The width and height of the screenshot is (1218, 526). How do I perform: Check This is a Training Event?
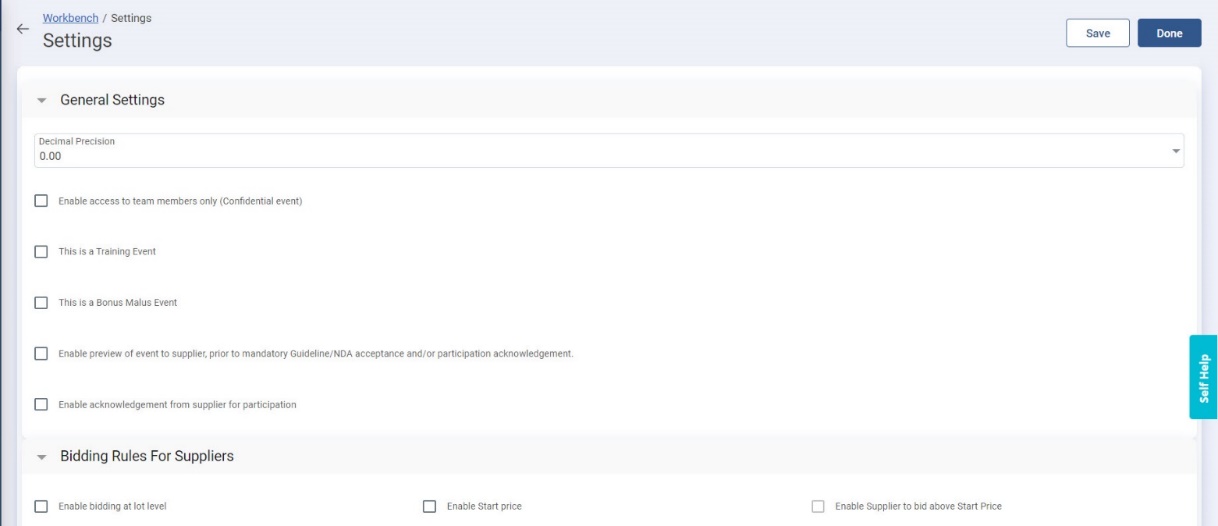tap(41, 252)
